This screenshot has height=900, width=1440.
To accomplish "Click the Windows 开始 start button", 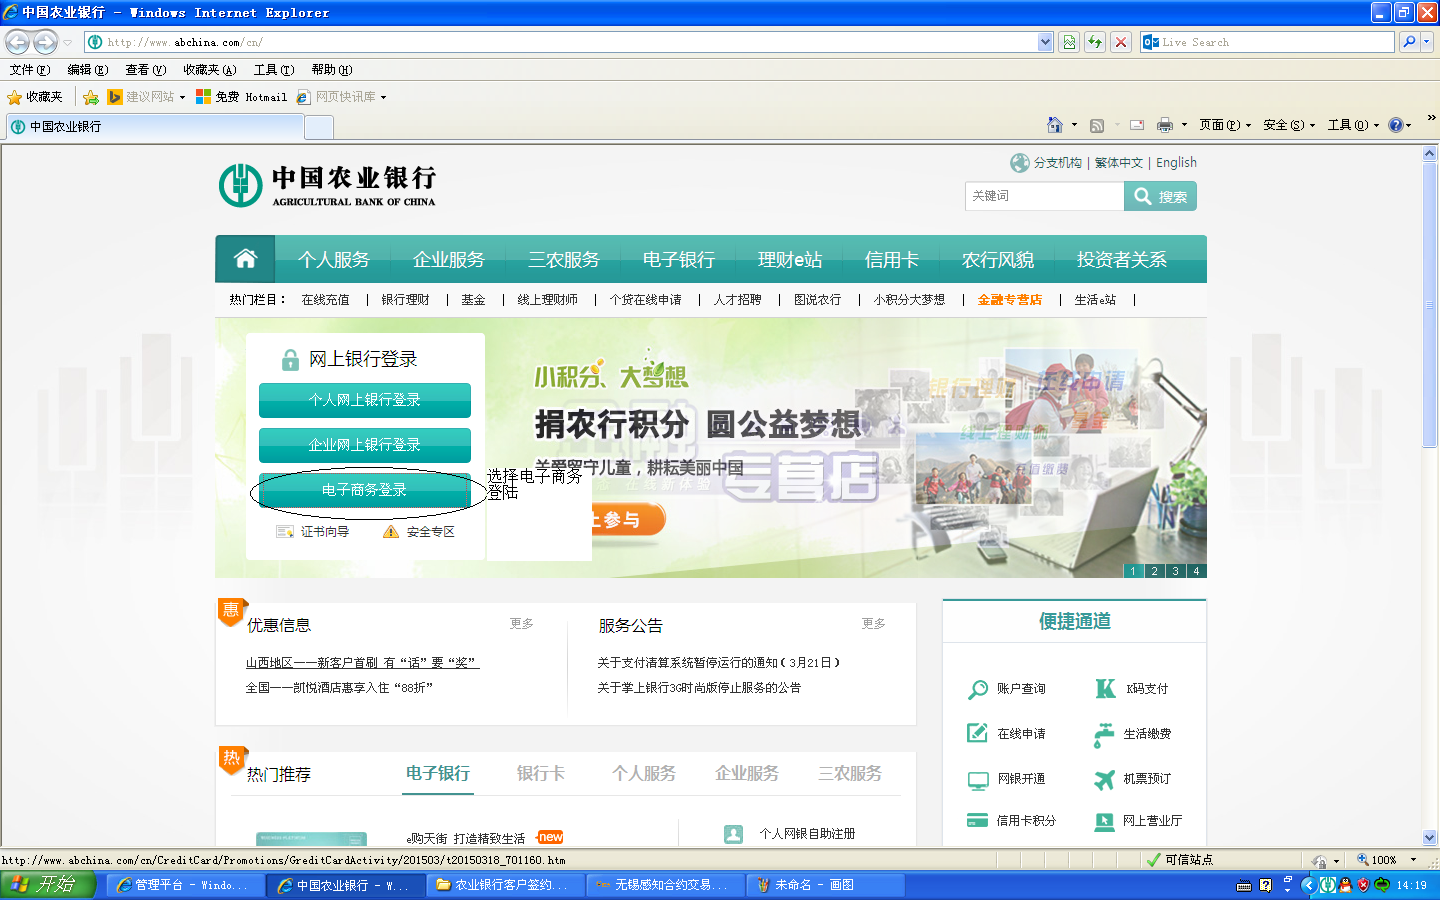I will click(x=48, y=884).
